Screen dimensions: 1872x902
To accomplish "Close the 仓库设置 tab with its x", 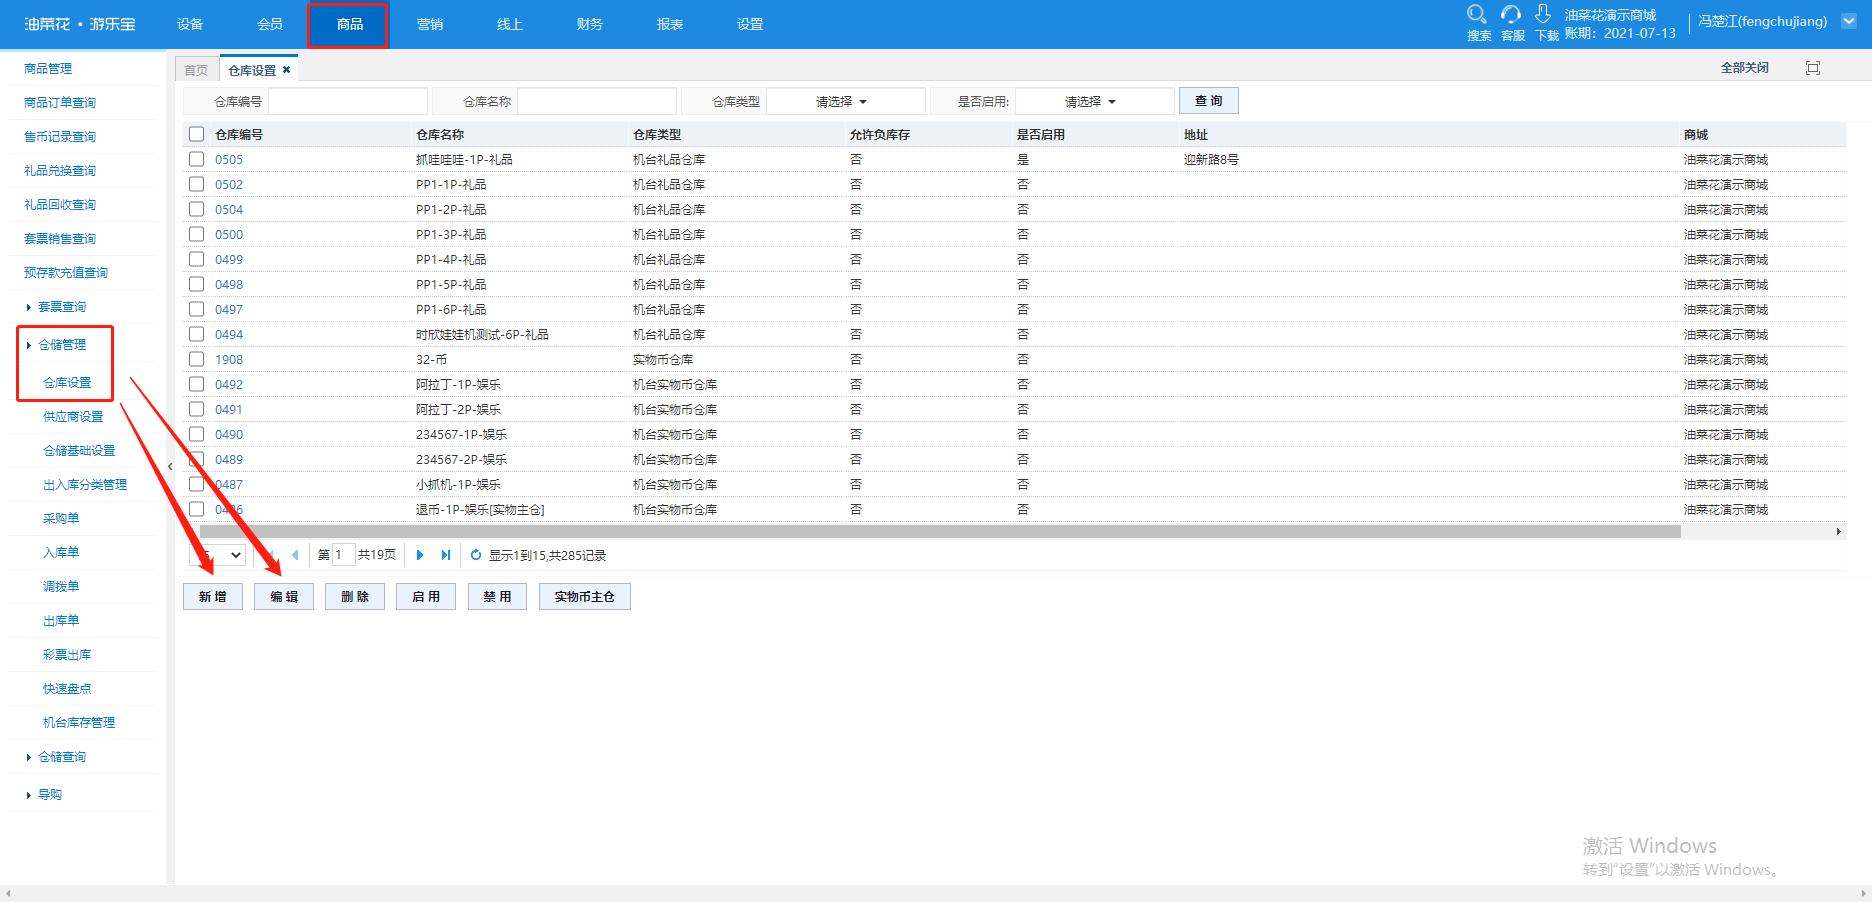I will pos(286,70).
